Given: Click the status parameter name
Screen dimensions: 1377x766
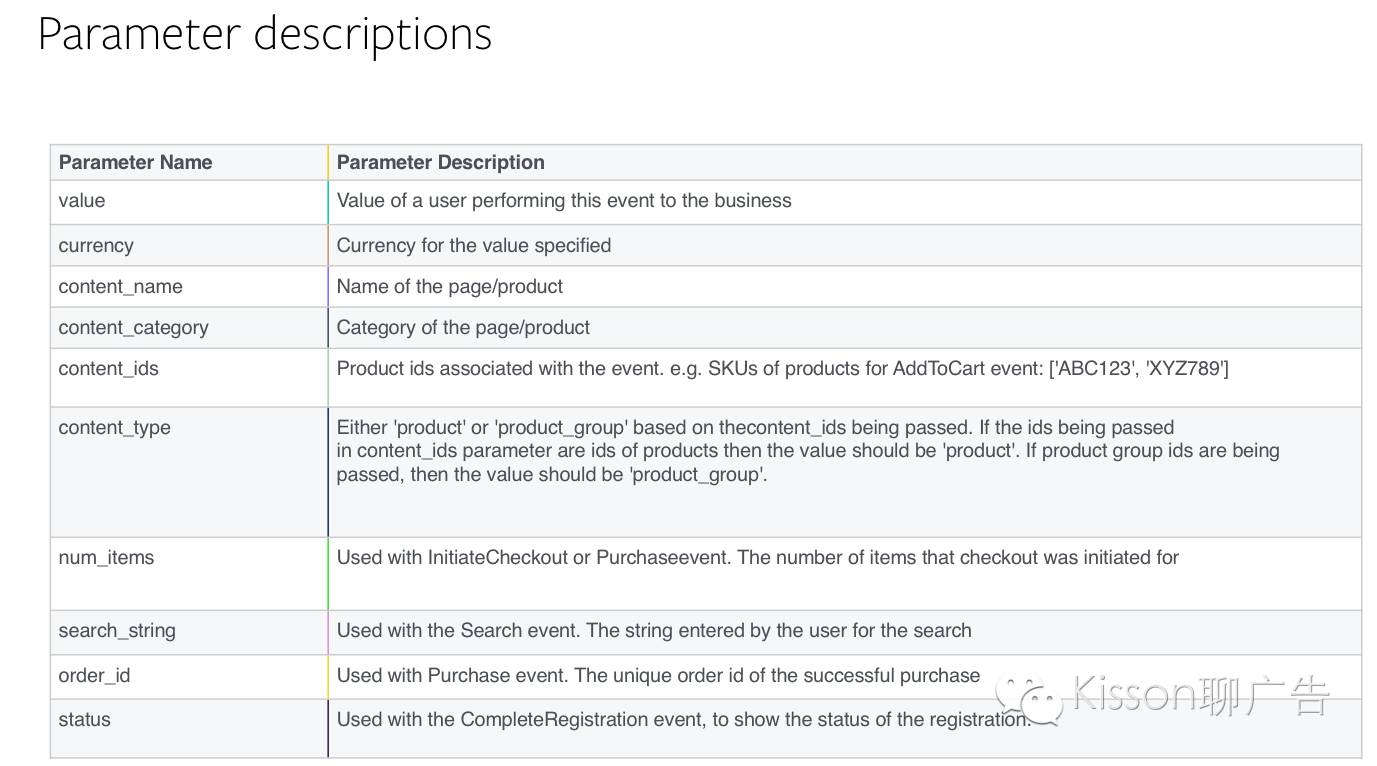Looking at the screenshot, I should [x=84, y=719].
